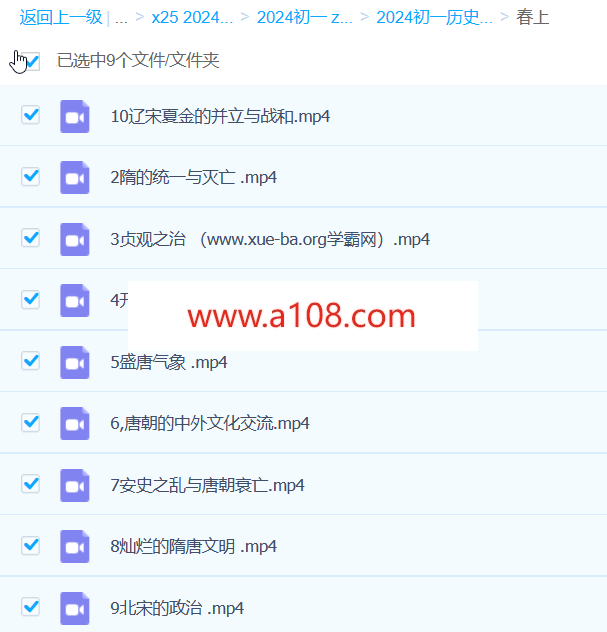Image resolution: width=607 pixels, height=632 pixels.
Task: Uncheck 5盛唐气象 .mp4 checkbox
Action: 31,361
